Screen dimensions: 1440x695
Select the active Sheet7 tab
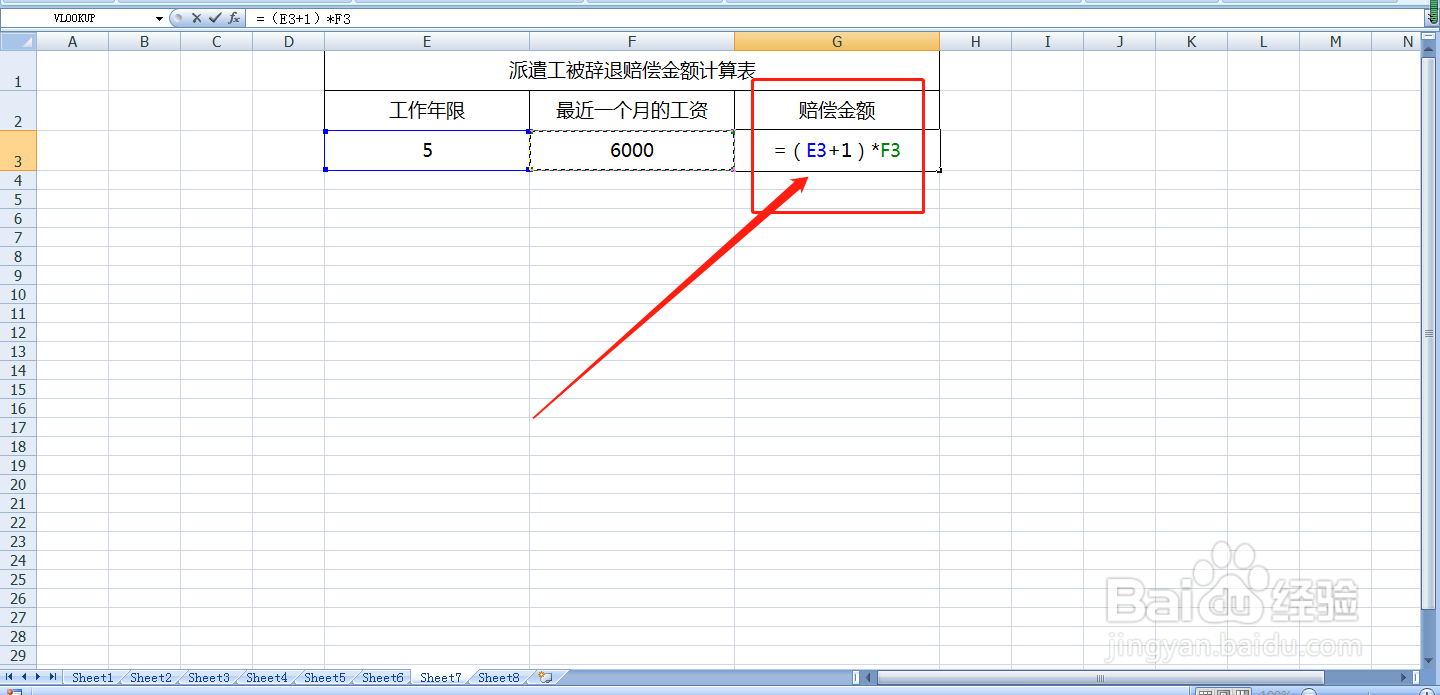pos(441,677)
